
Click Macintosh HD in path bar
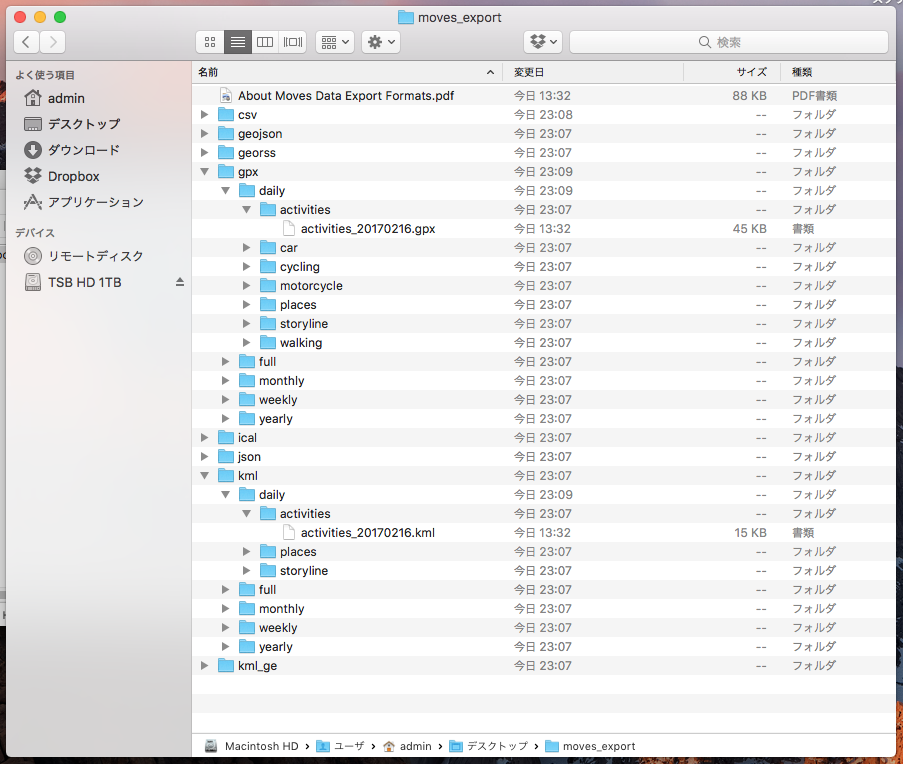click(252, 746)
